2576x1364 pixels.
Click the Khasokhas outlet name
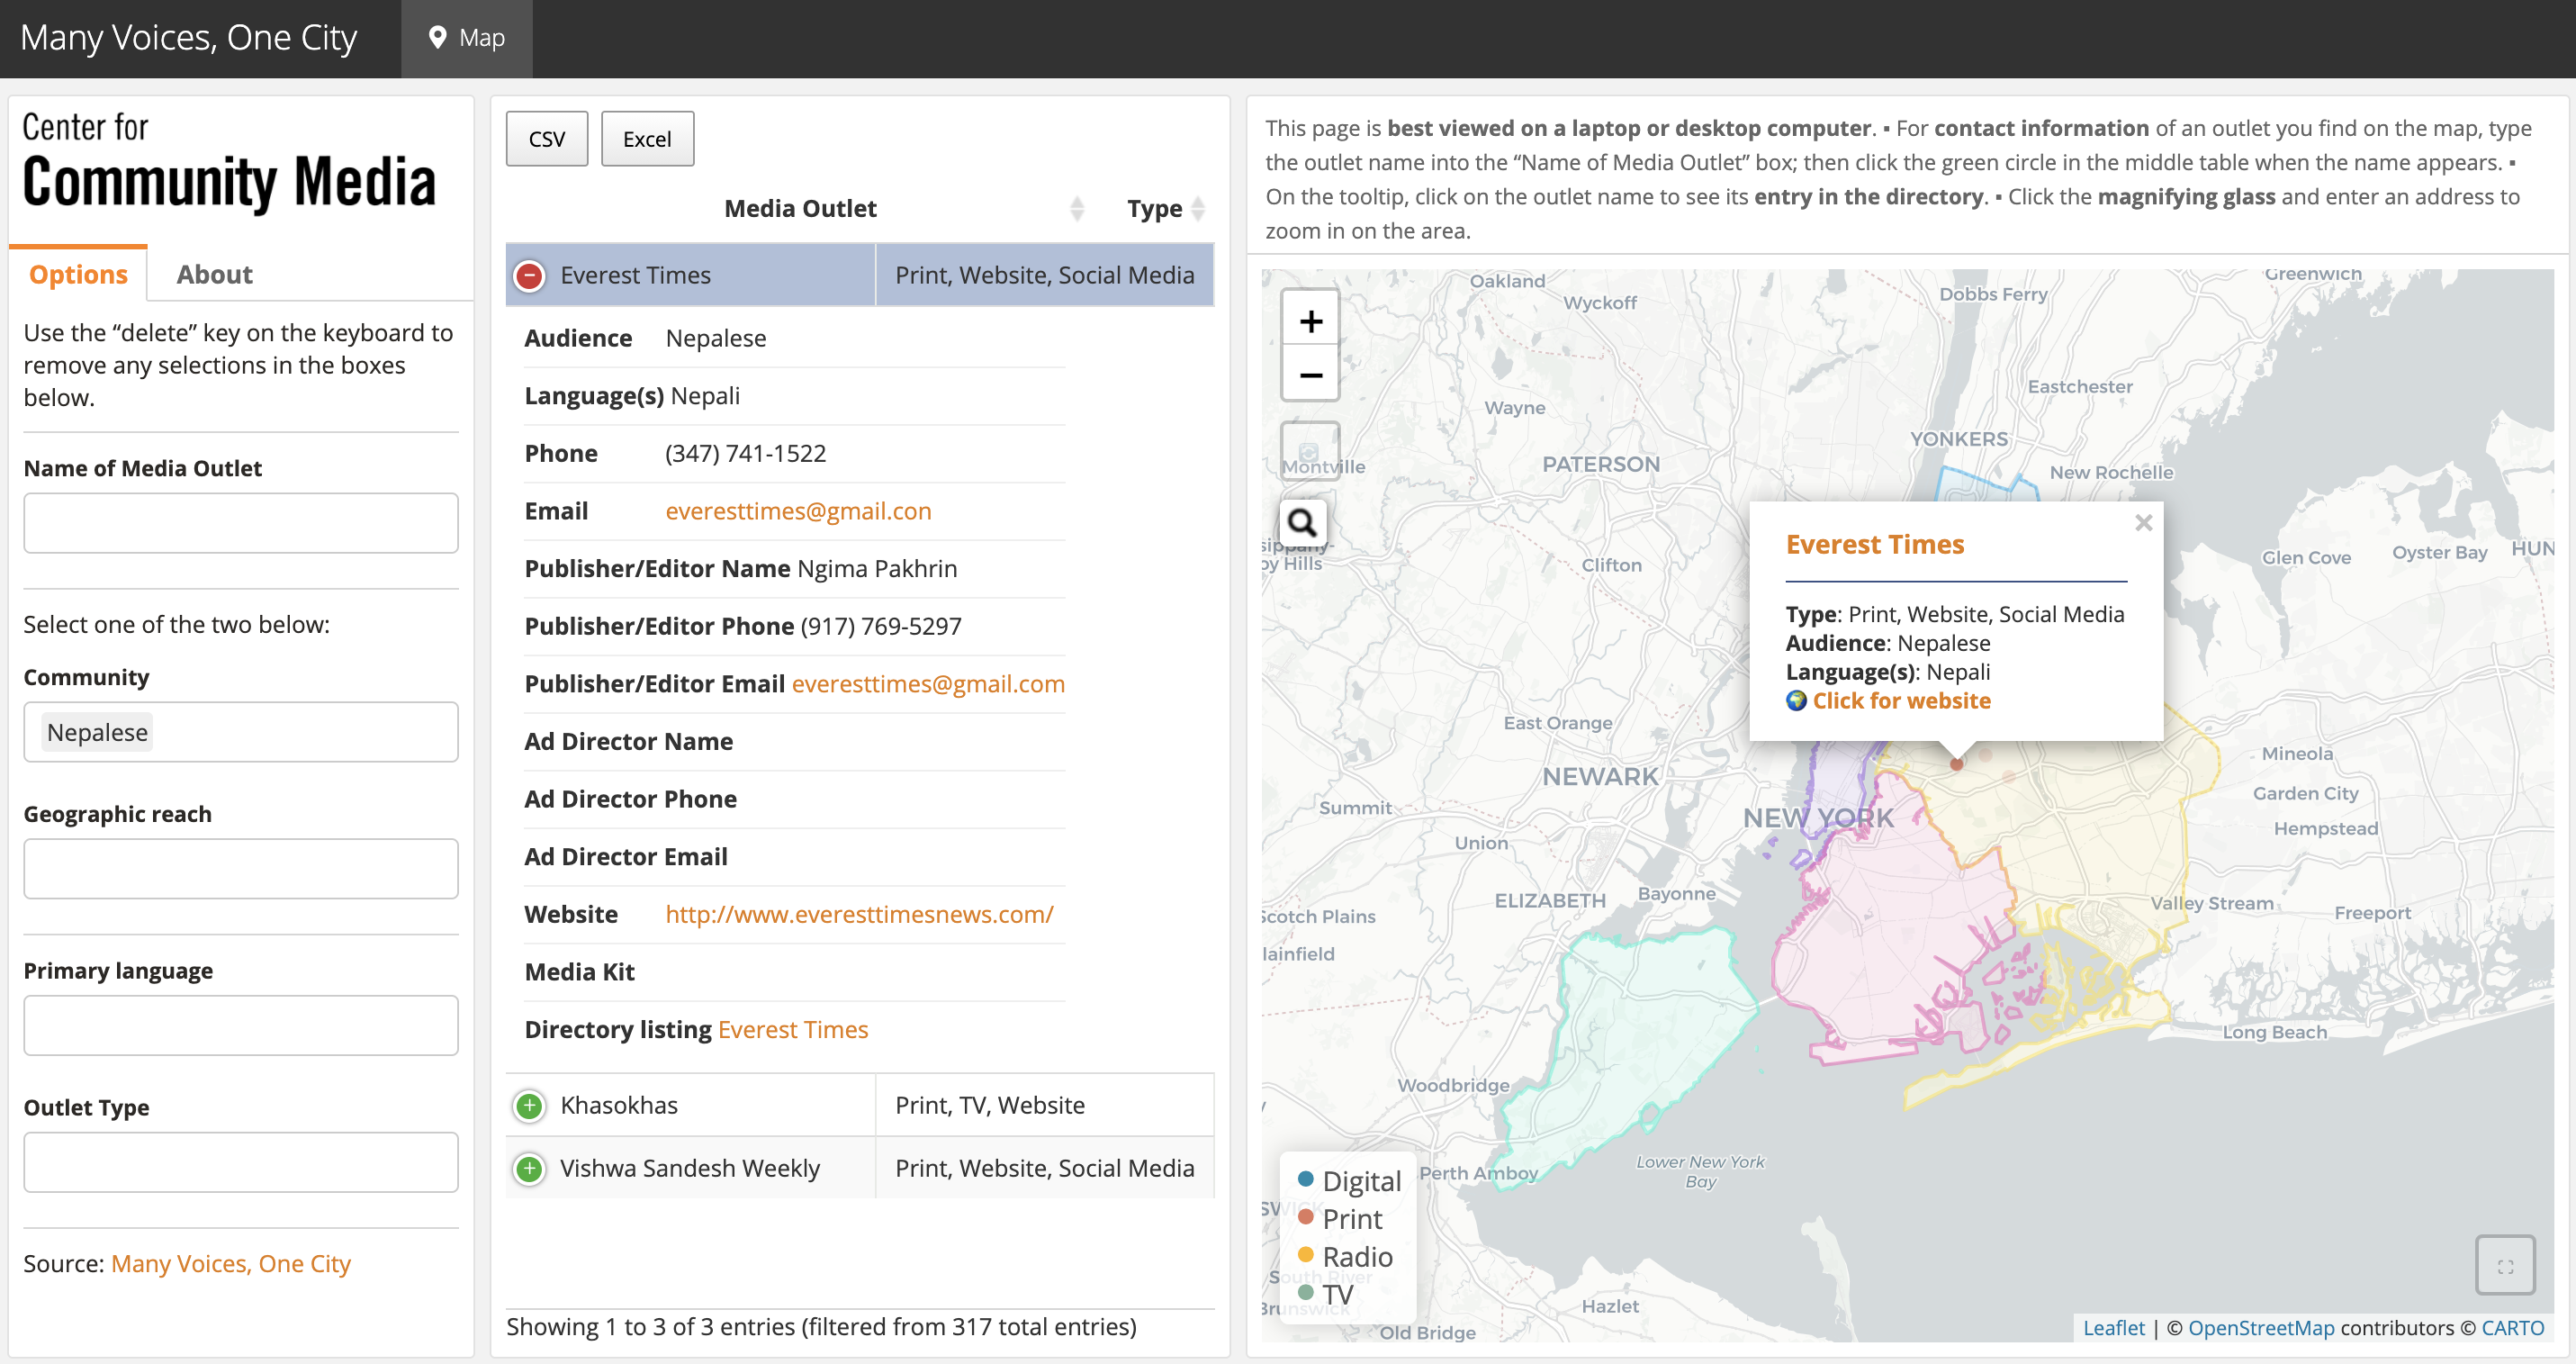619,1106
